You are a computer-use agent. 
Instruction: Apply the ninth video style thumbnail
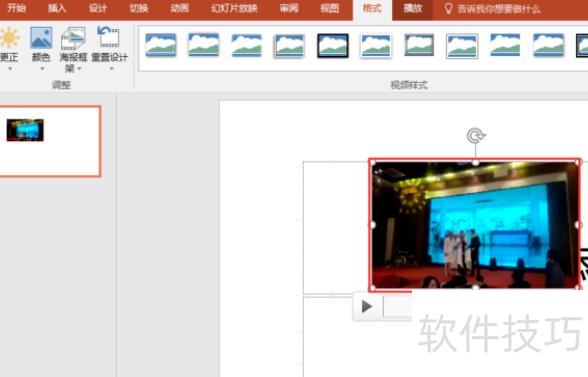coord(505,45)
